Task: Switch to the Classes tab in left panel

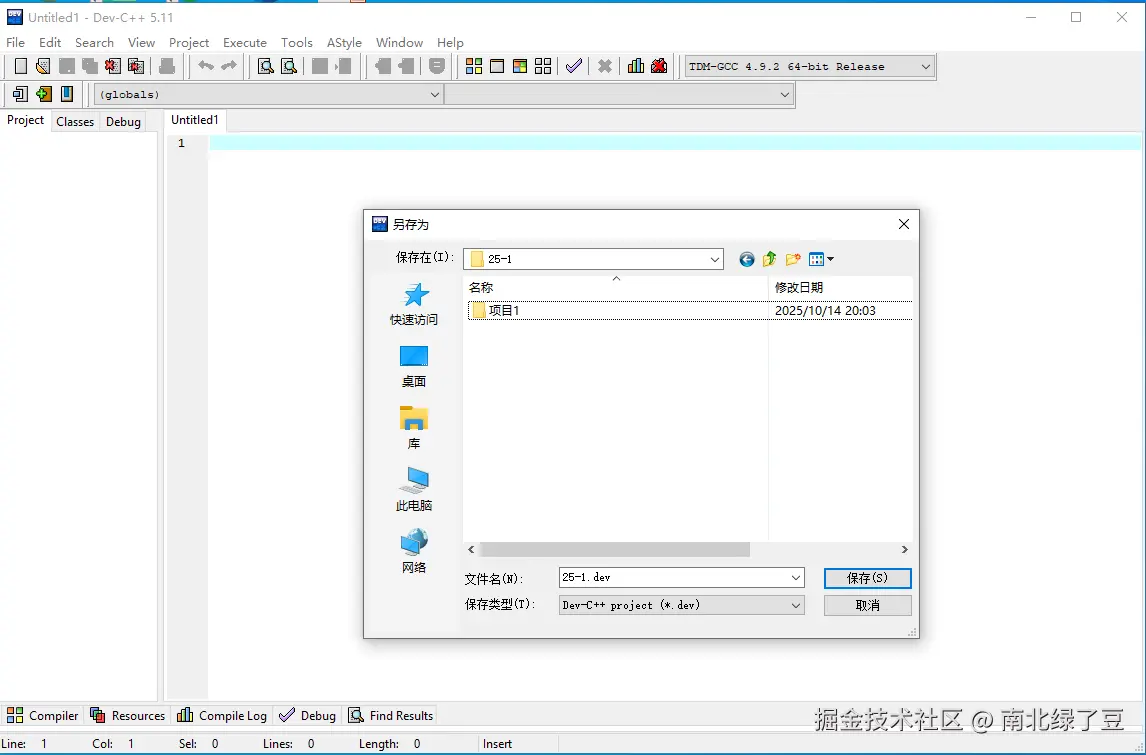Action: [75, 121]
